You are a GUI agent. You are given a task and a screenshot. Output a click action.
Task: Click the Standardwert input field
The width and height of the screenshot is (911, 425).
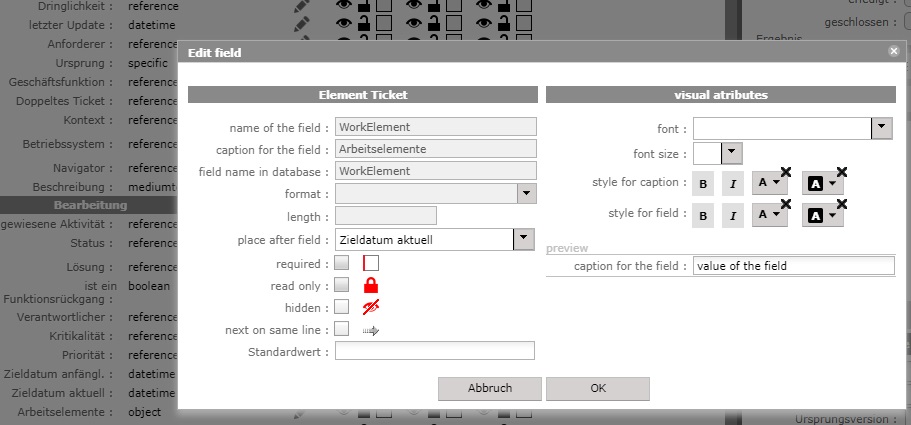(435, 351)
